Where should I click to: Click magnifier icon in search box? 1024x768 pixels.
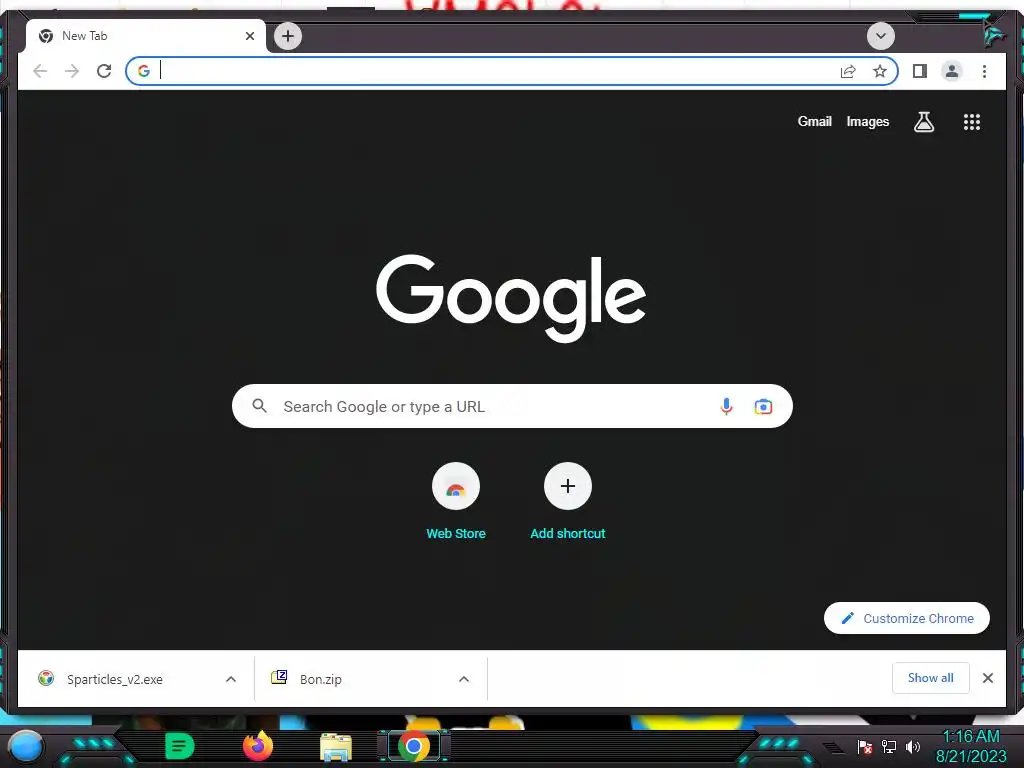pyautogui.click(x=259, y=406)
